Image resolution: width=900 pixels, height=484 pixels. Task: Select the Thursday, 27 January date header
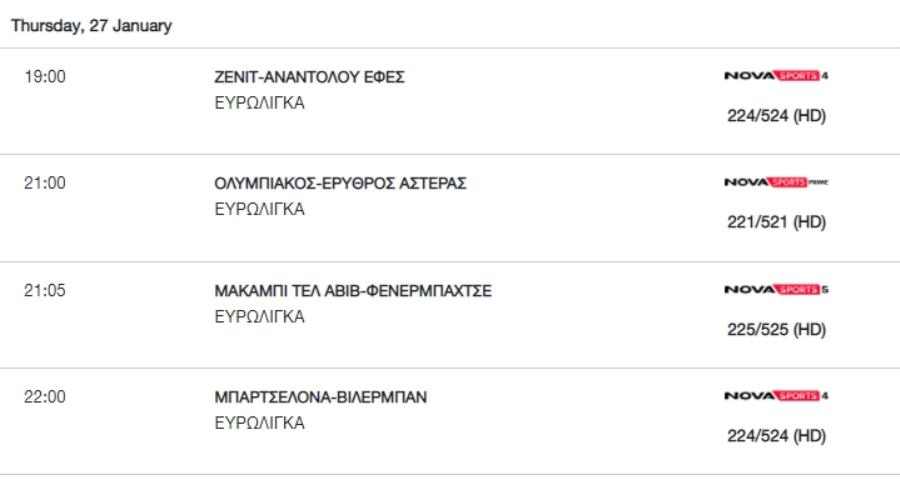(91, 26)
